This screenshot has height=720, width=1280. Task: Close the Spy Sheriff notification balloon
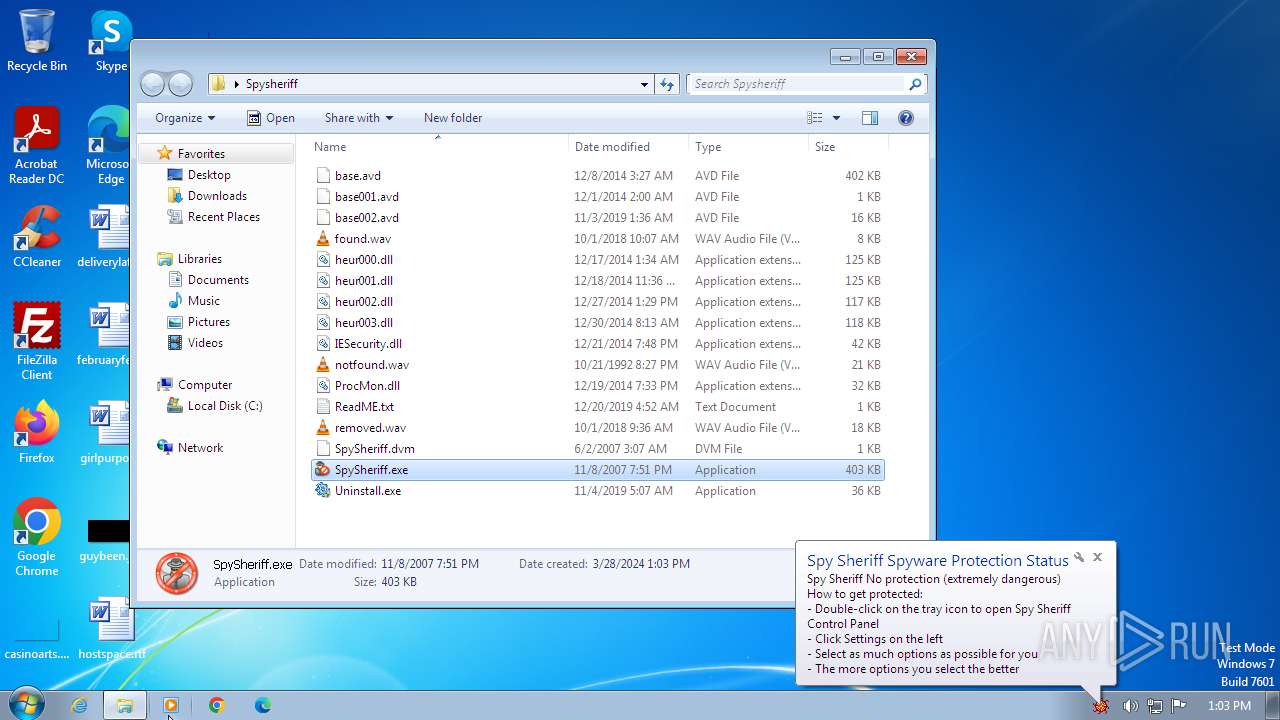tap(1097, 557)
